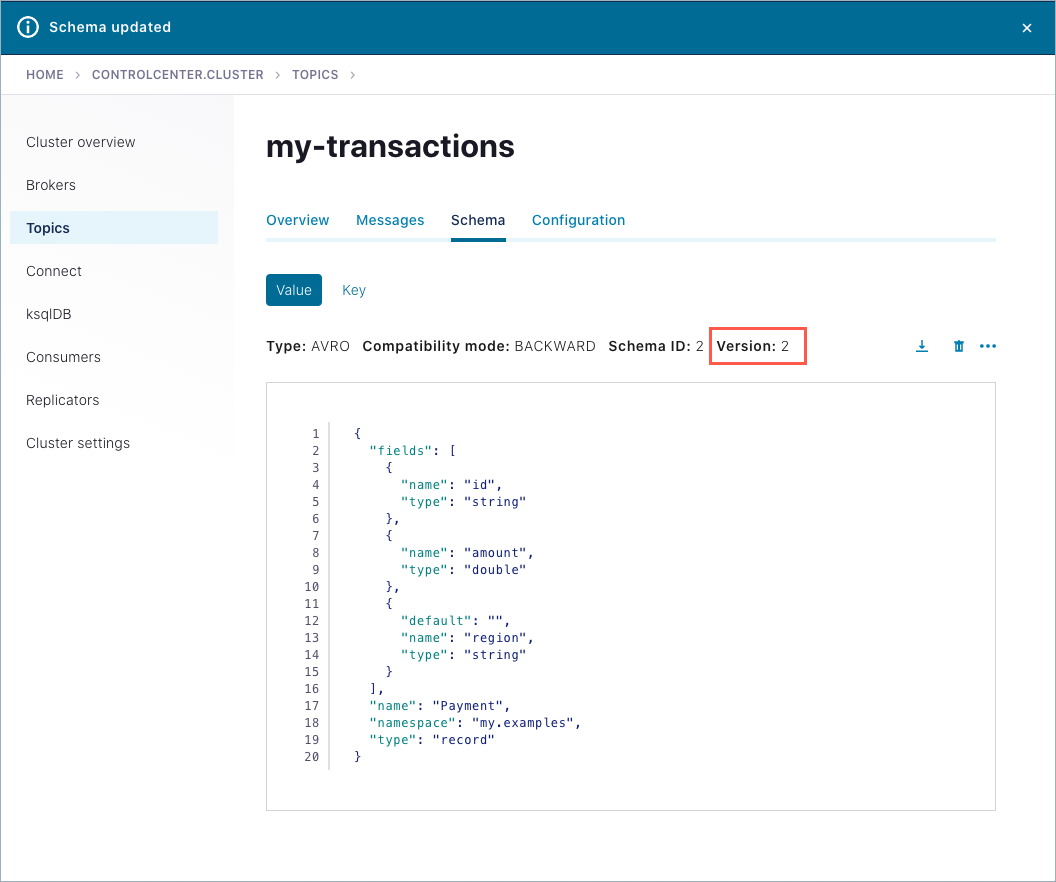Open the Messages tab
The width and height of the screenshot is (1056, 882).
click(390, 220)
